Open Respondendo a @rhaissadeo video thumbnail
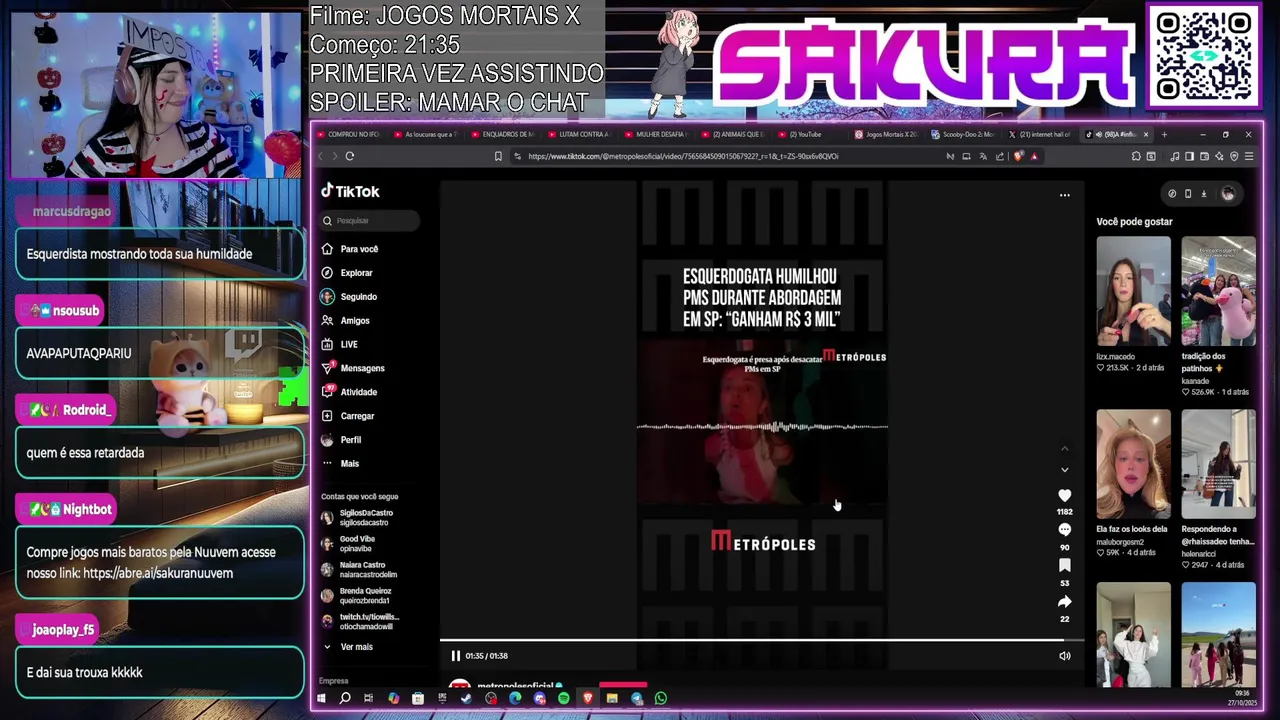The image size is (1280, 720). pos(1218,464)
